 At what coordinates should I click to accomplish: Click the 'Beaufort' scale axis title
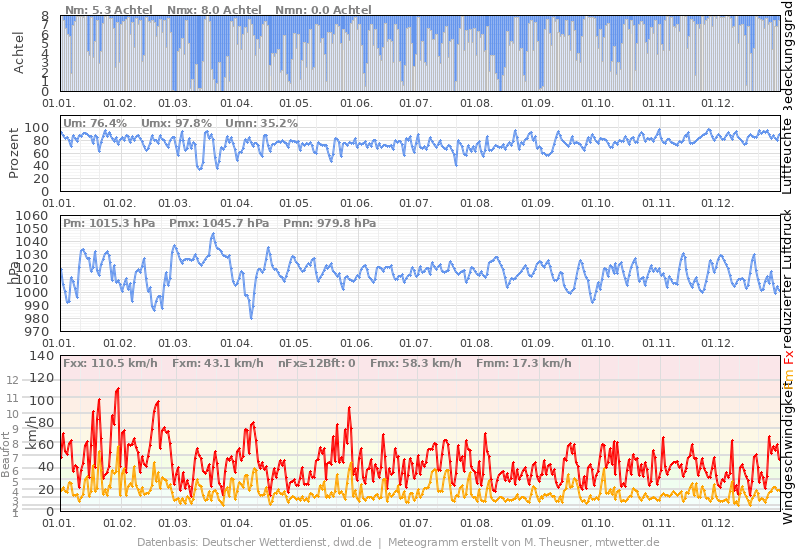5,454
